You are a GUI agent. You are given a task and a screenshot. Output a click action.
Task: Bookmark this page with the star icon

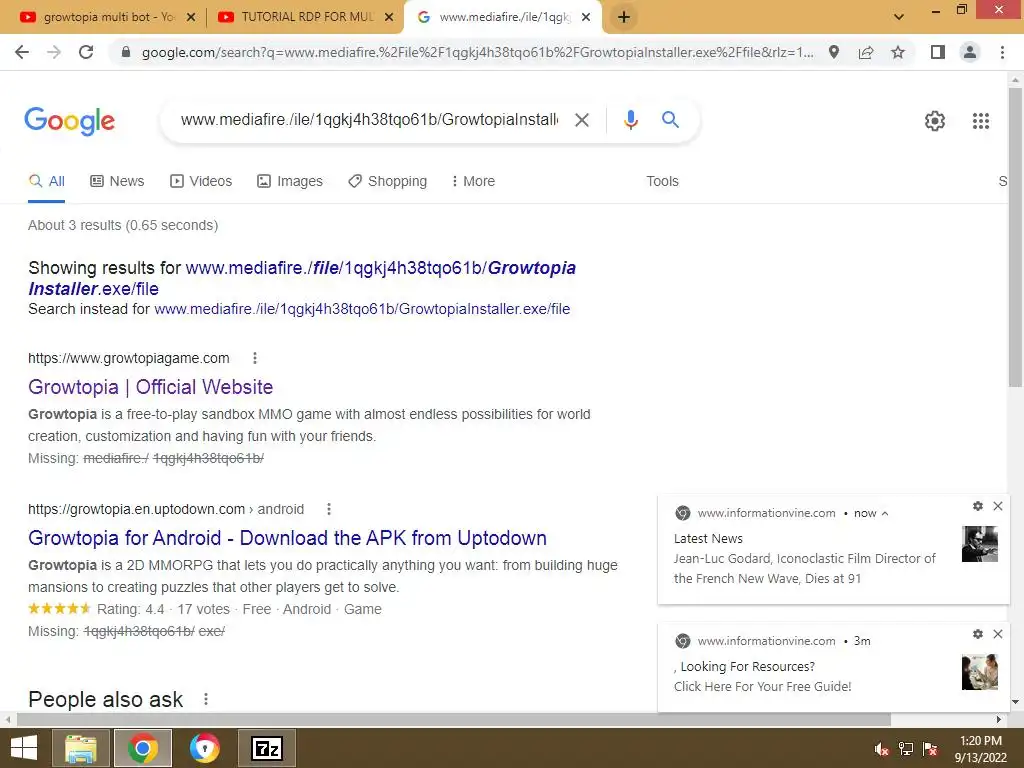tap(898, 52)
